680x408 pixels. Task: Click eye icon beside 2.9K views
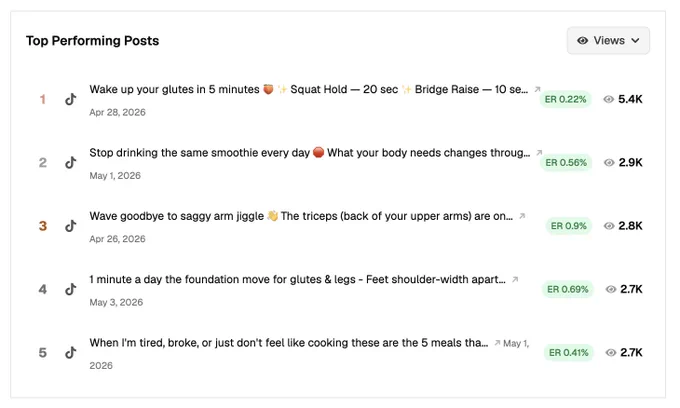609,163
